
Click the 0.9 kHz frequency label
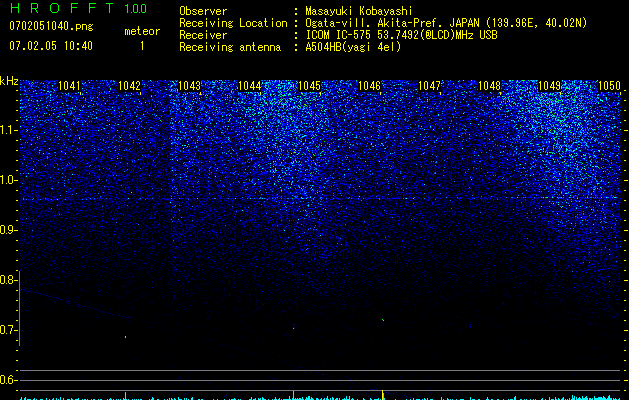pyautogui.click(x=8, y=230)
